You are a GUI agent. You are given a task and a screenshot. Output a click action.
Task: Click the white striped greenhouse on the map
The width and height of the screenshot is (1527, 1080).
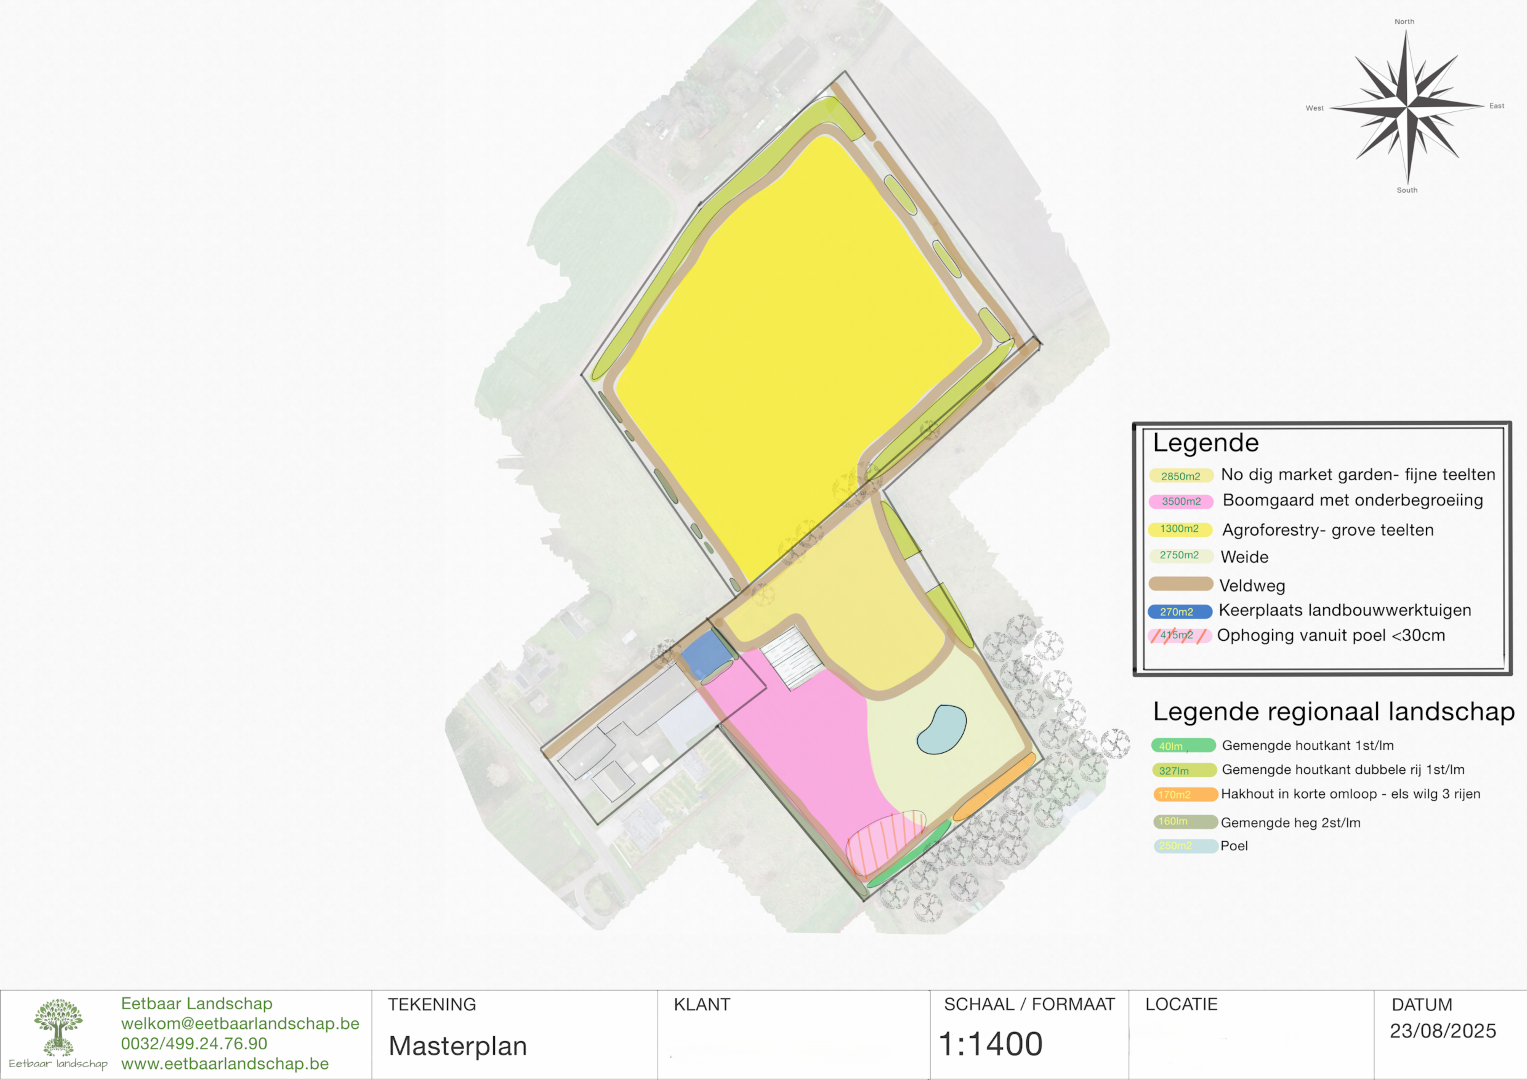[x=793, y=656]
